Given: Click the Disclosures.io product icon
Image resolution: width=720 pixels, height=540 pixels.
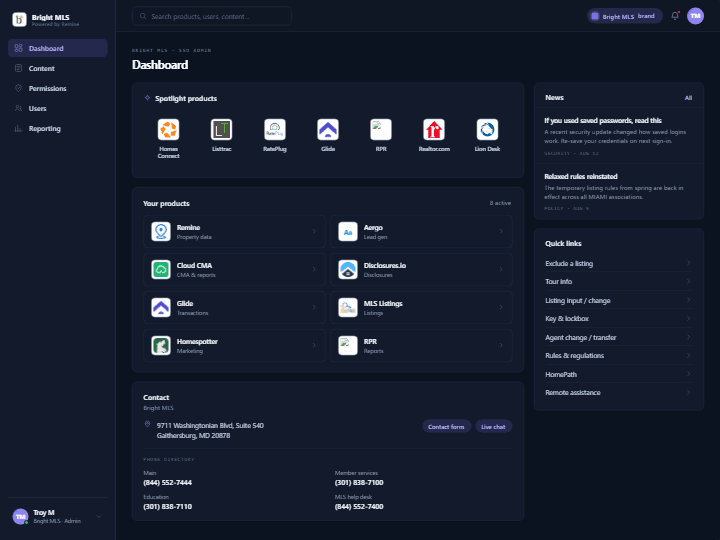Looking at the screenshot, I should 348,270.
